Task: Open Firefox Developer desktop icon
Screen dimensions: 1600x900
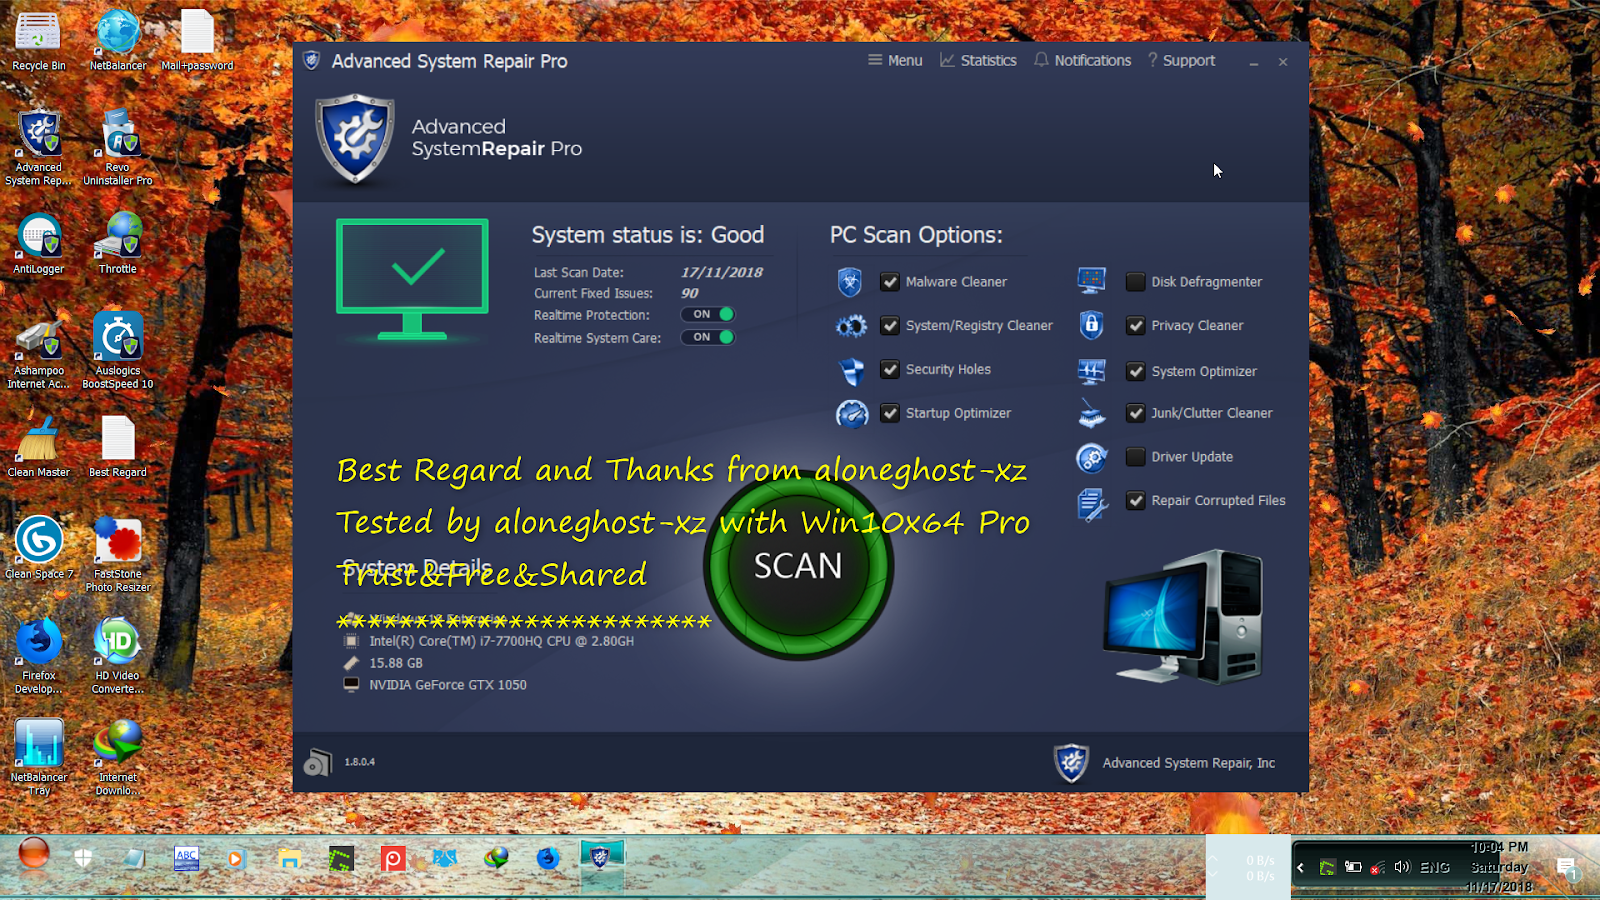Action: pyautogui.click(x=39, y=655)
